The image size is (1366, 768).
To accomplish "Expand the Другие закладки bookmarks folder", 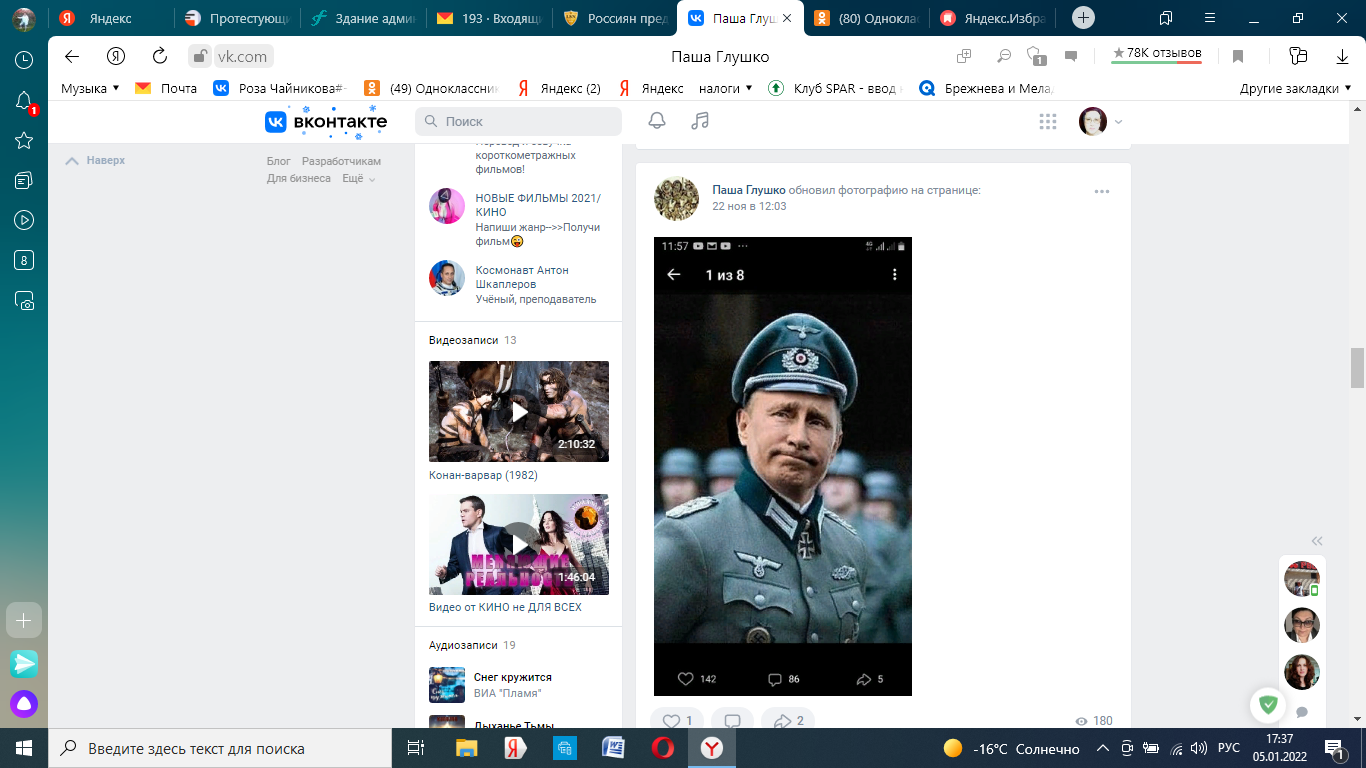I will [1295, 88].
